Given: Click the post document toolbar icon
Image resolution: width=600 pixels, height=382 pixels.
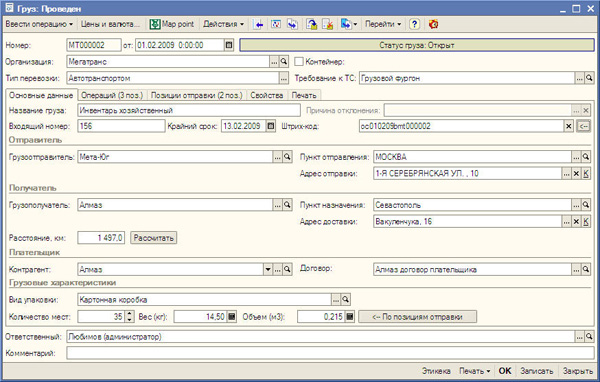Looking at the screenshot, I should [x=312, y=24].
